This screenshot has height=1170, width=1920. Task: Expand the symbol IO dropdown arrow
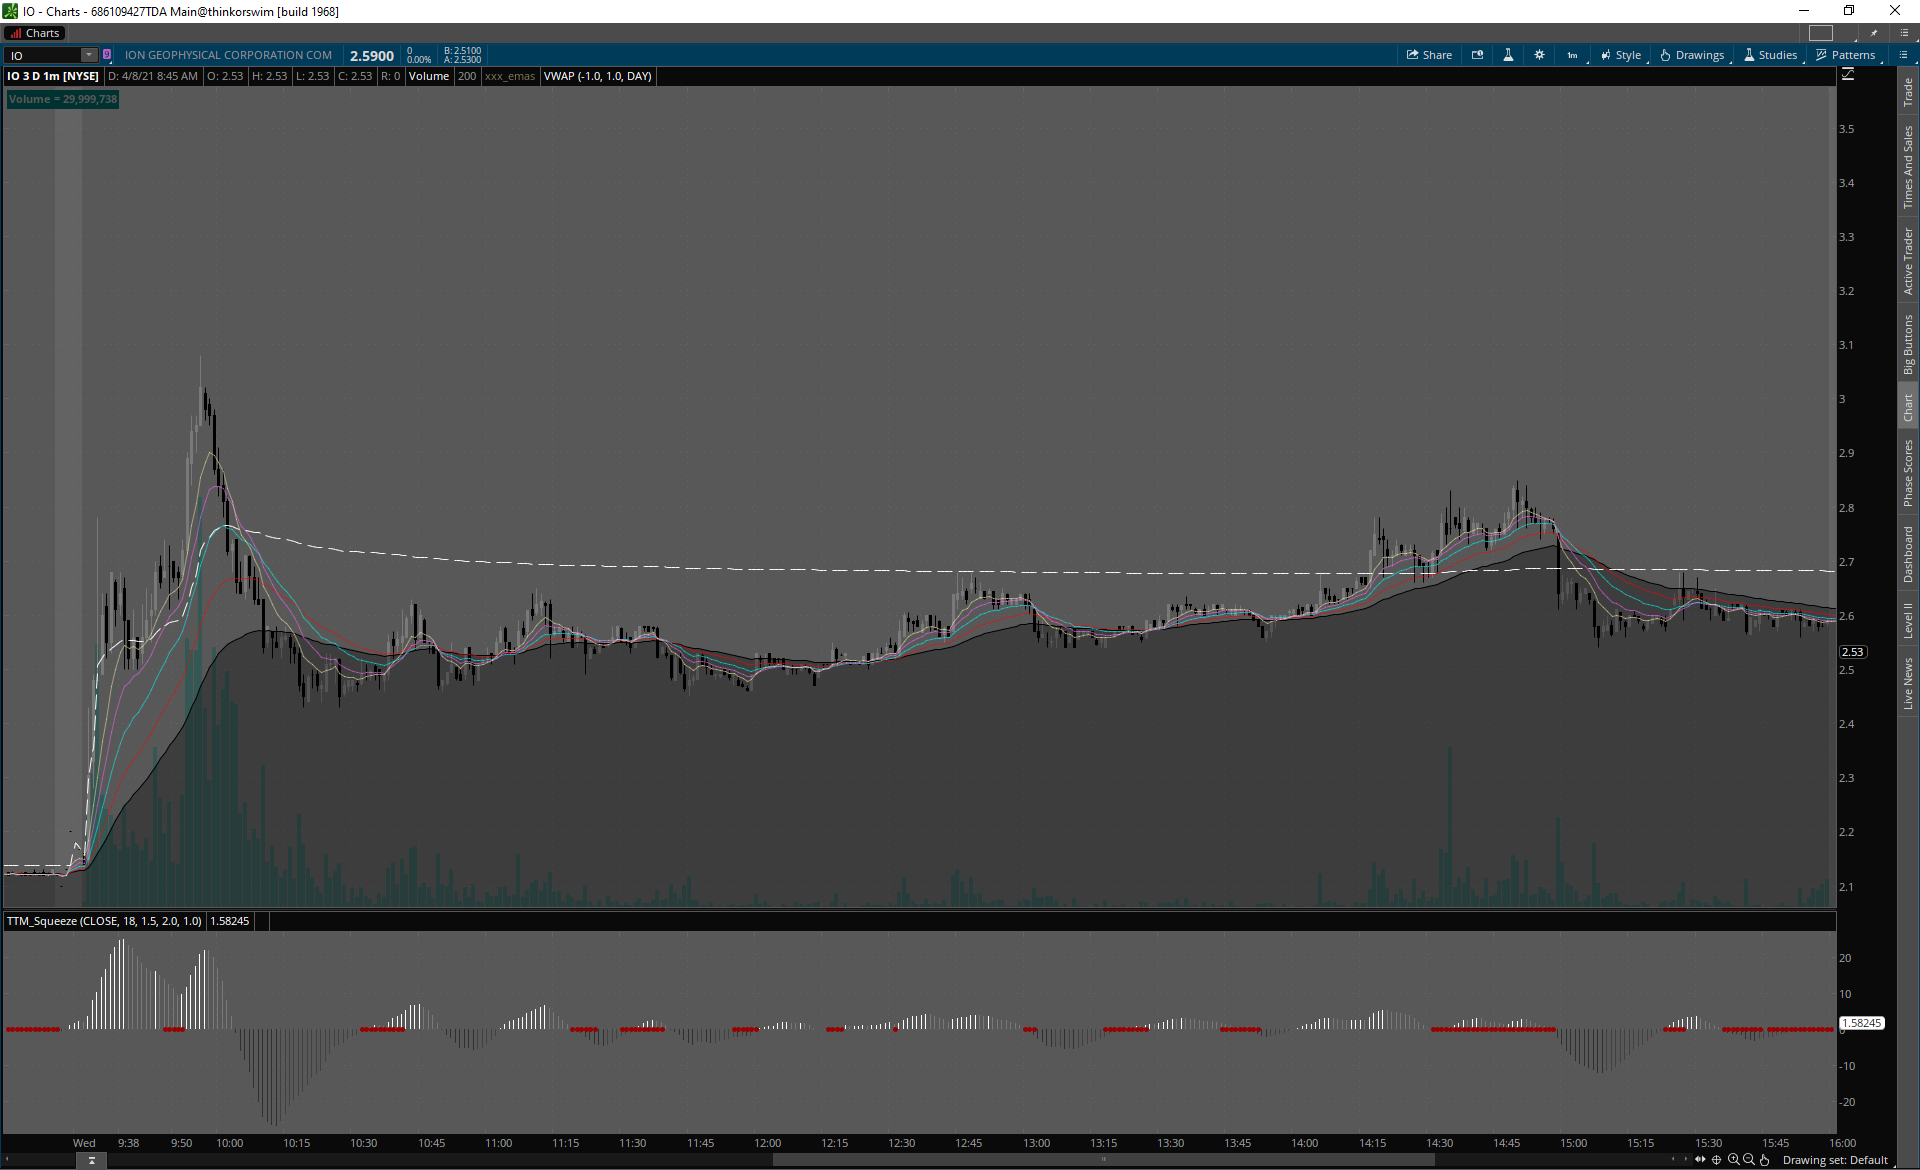tap(88, 55)
